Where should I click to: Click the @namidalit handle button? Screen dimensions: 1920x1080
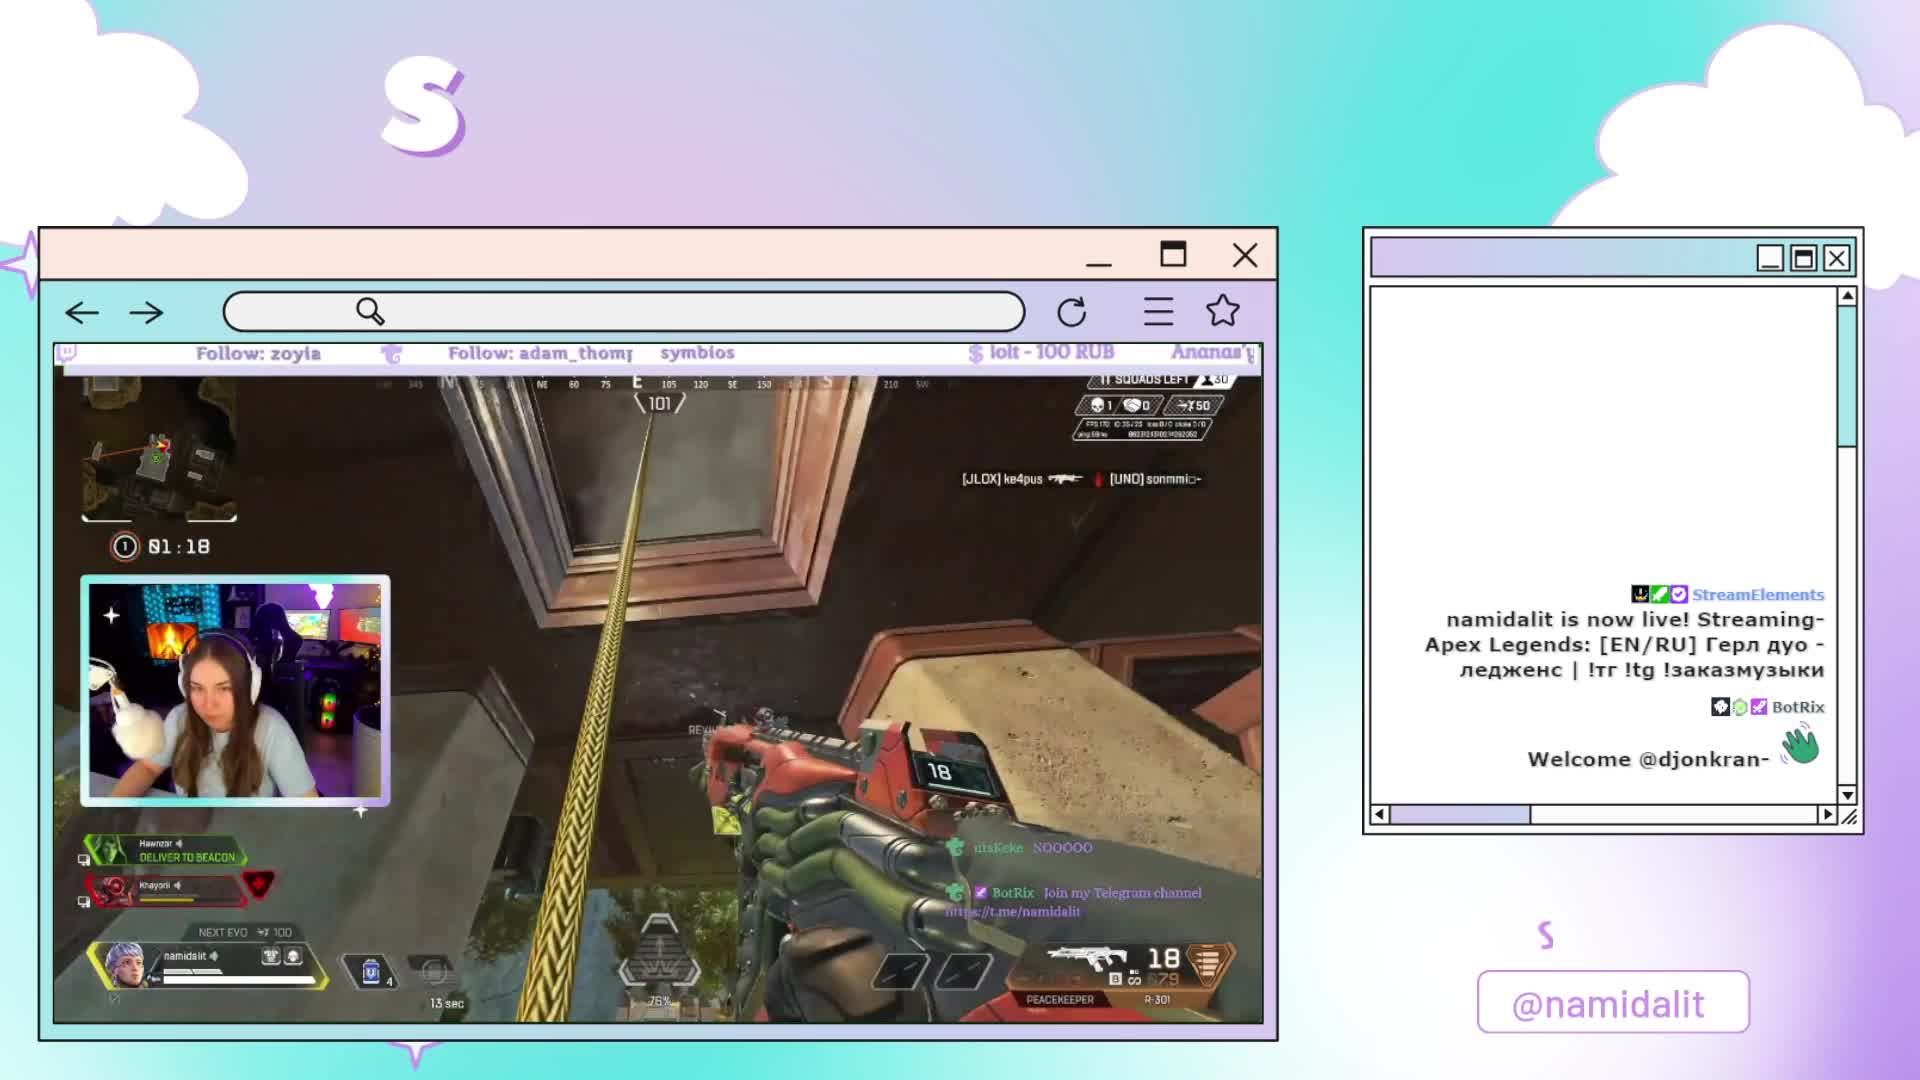(x=1612, y=1003)
